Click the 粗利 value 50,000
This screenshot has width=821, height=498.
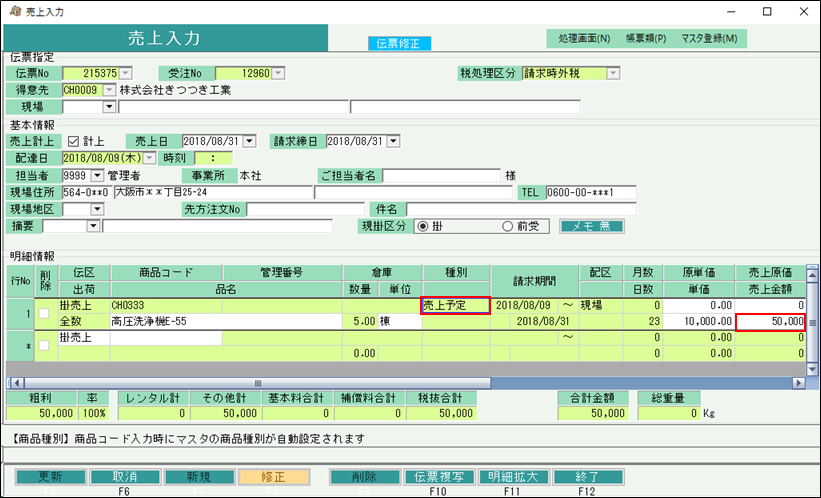40,413
